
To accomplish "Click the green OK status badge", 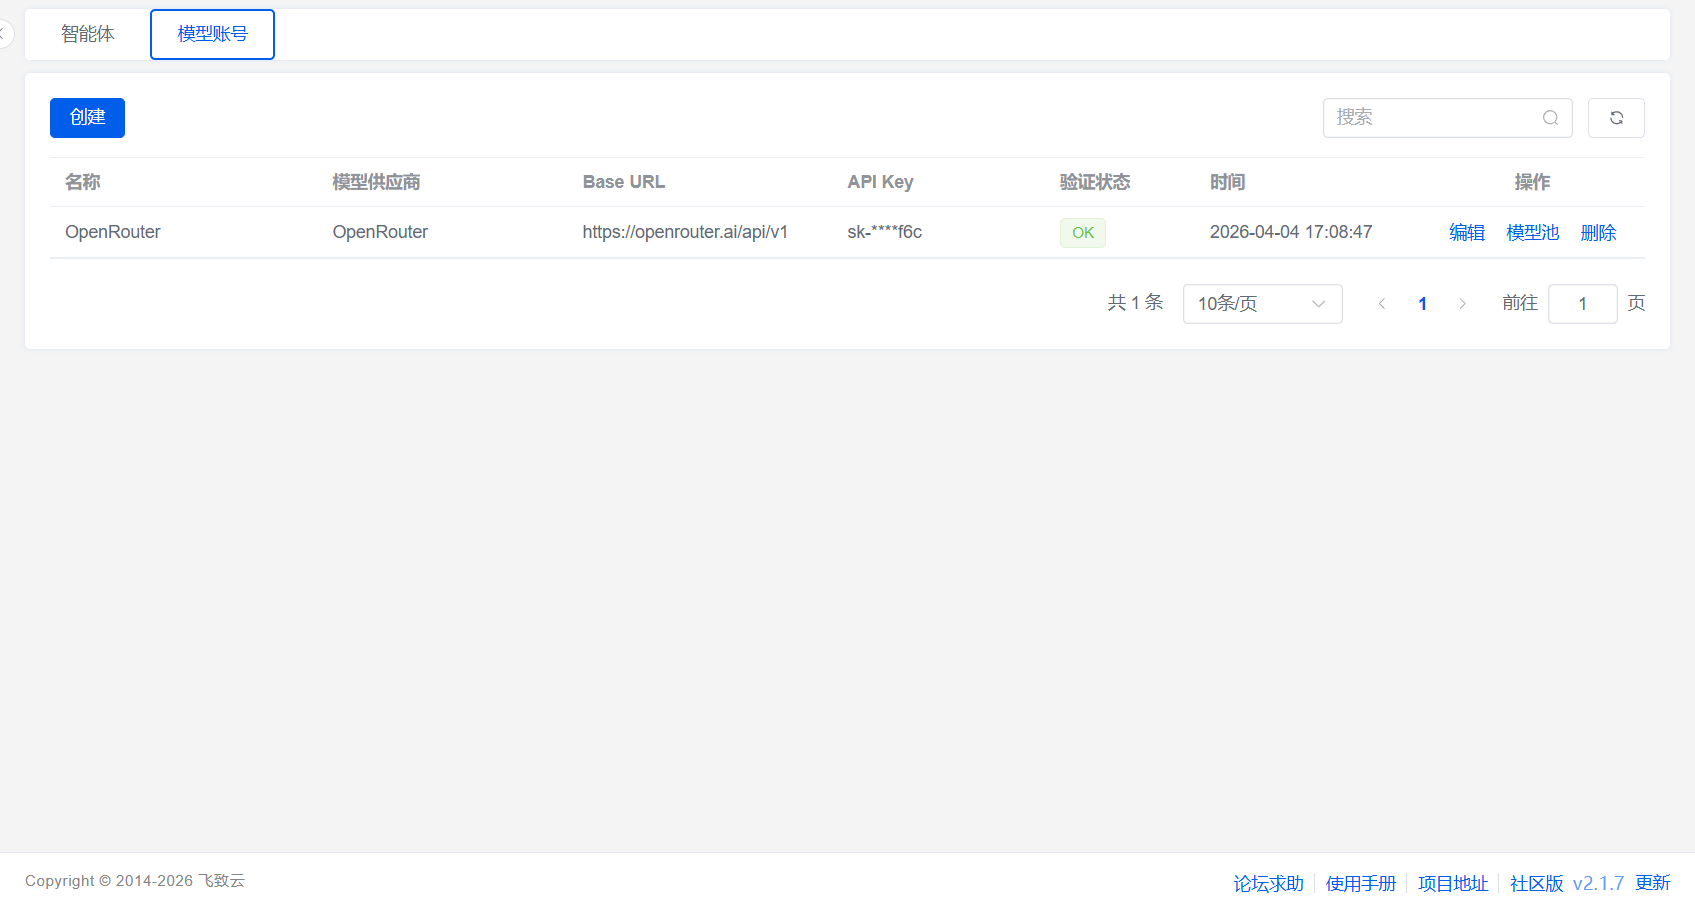I will click(x=1083, y=233).
